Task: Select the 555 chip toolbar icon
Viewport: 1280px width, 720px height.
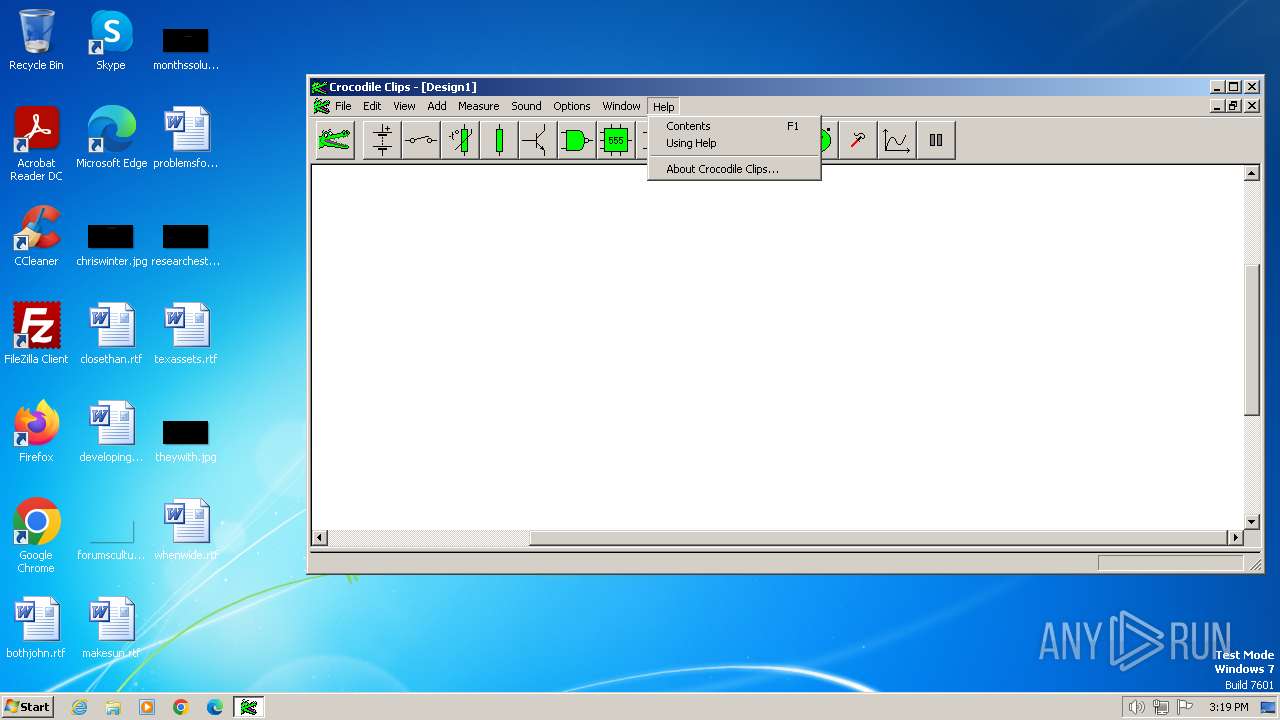Action: 616,140
